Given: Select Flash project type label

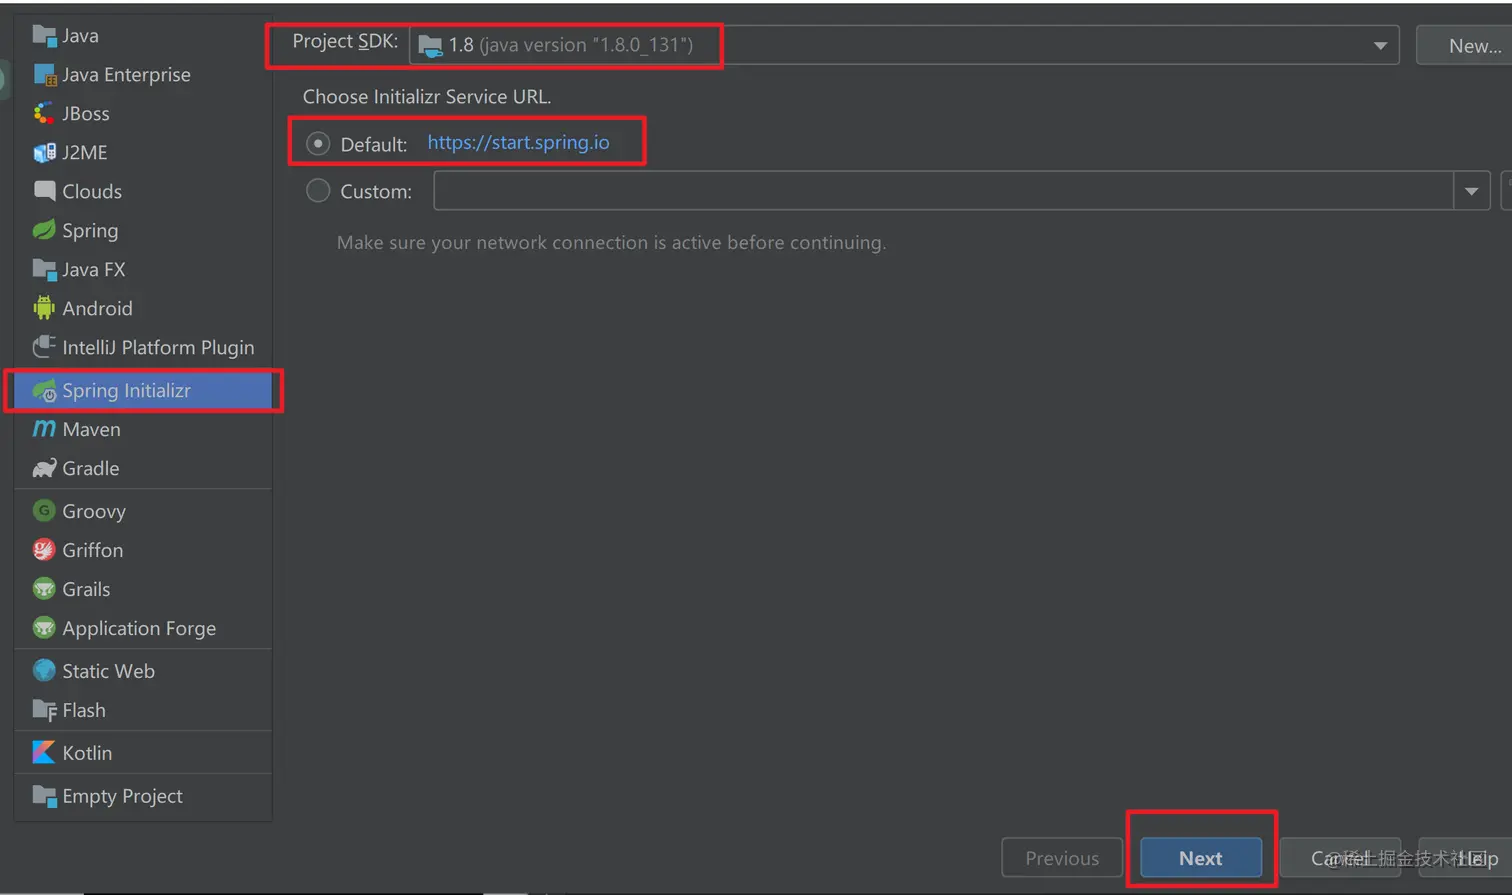Looking at the screenshot, I should [83, 710].
